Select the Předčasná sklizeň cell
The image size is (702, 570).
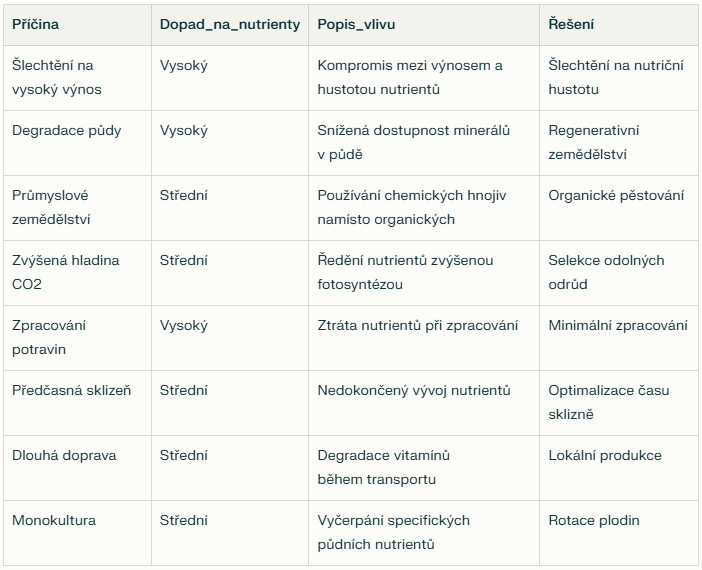(77, 403)
